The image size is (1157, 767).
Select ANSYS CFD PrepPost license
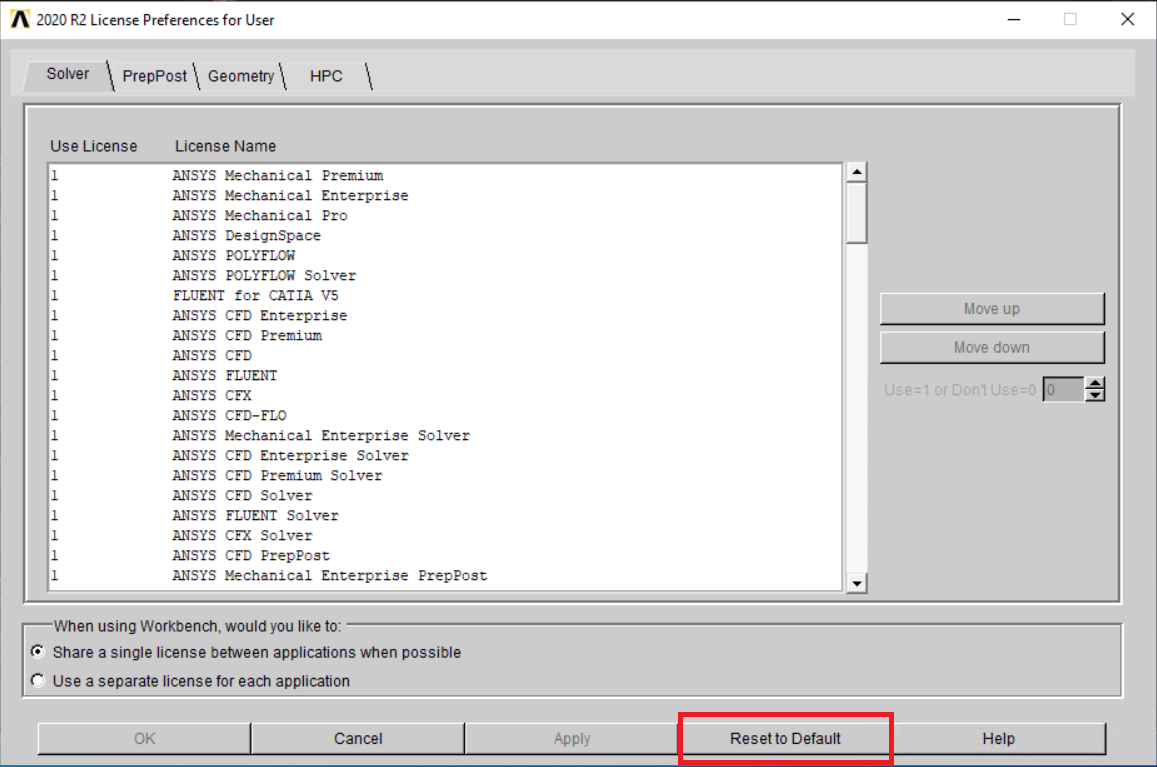(x=445, y=555)
